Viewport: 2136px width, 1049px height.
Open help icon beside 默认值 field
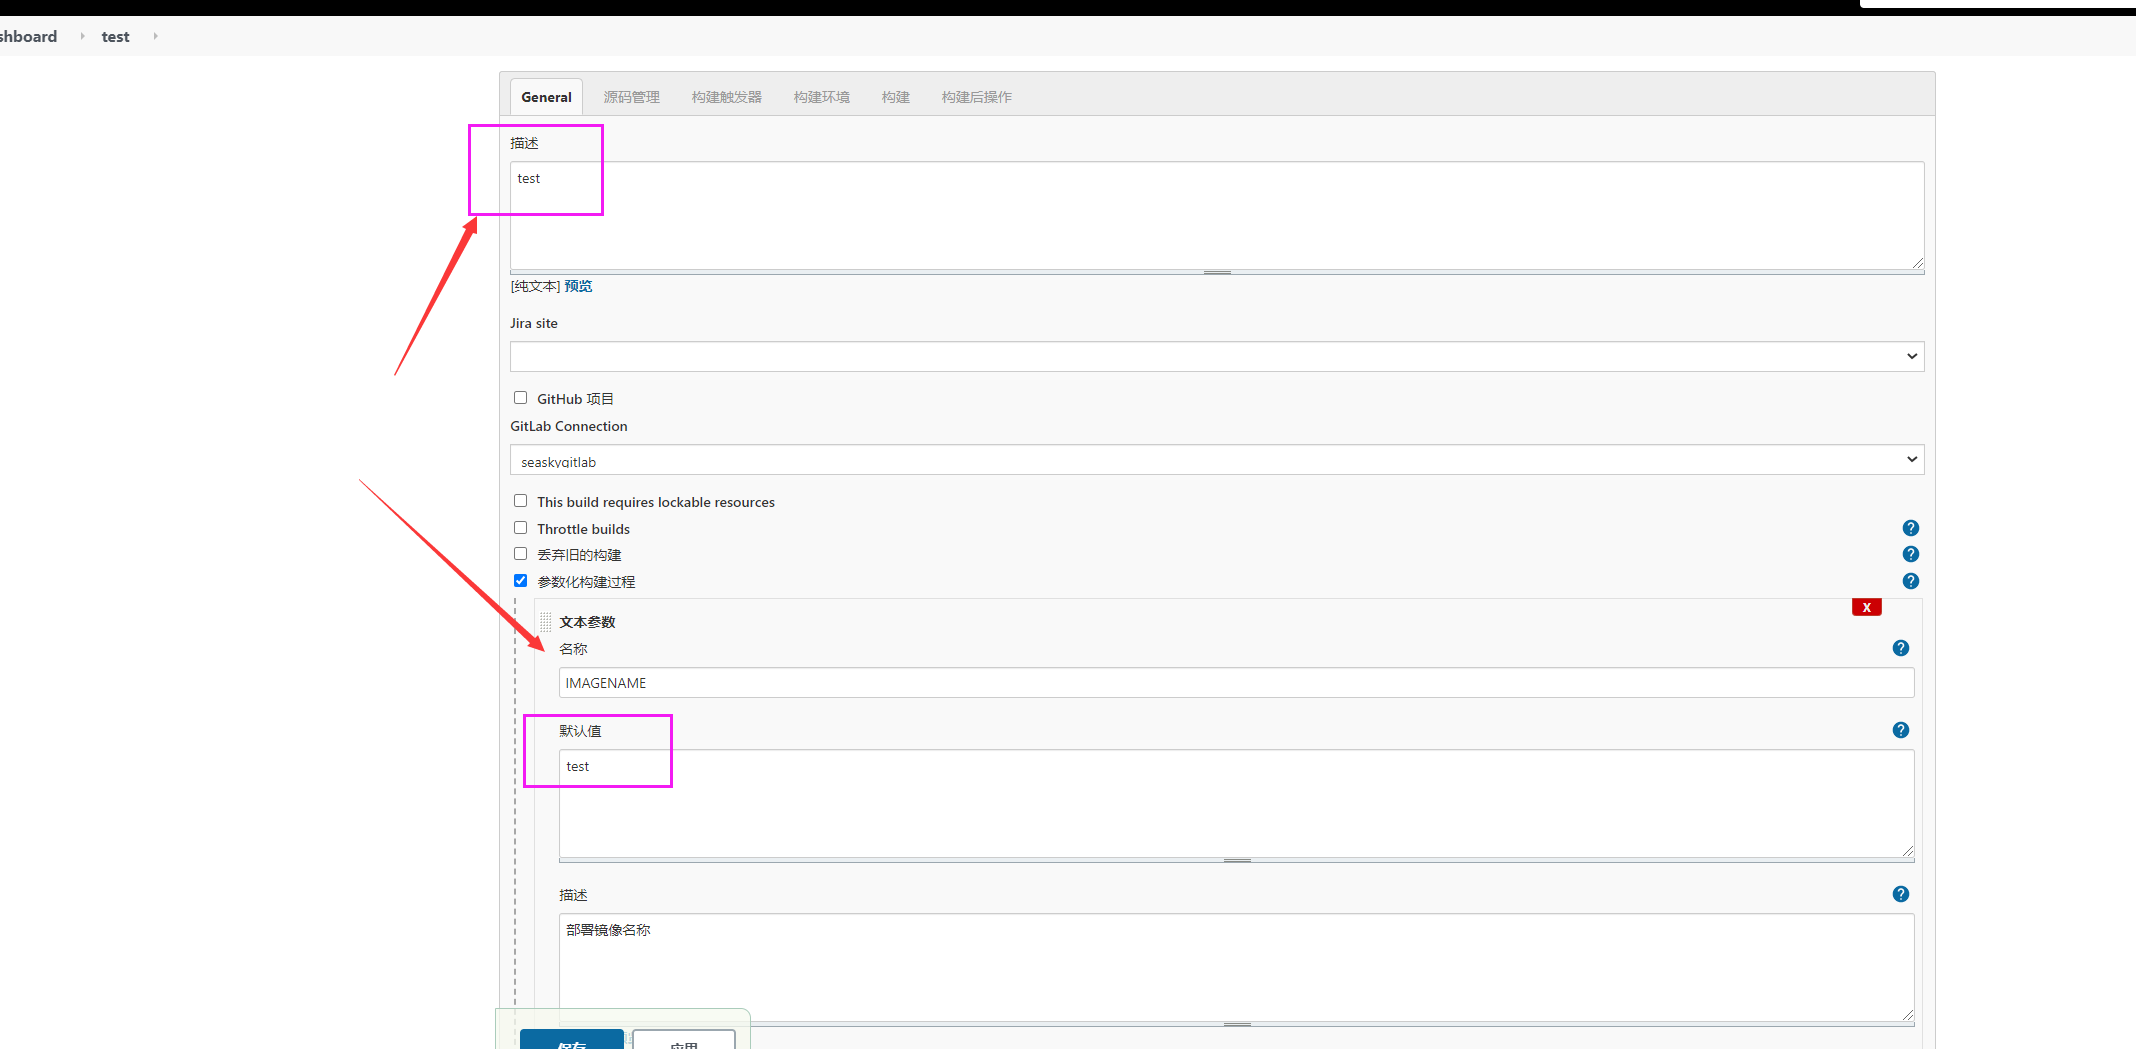(1900, 730)
